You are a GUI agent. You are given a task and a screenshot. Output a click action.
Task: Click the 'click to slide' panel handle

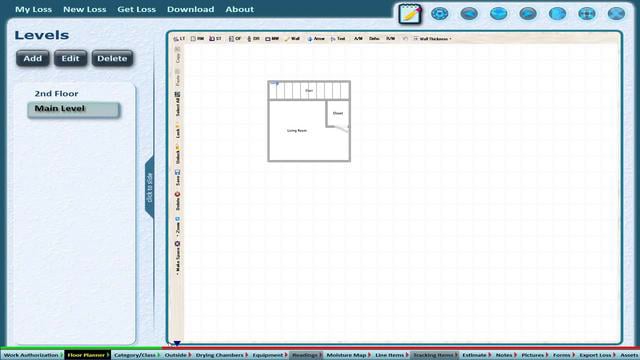[x=149, y=187]
